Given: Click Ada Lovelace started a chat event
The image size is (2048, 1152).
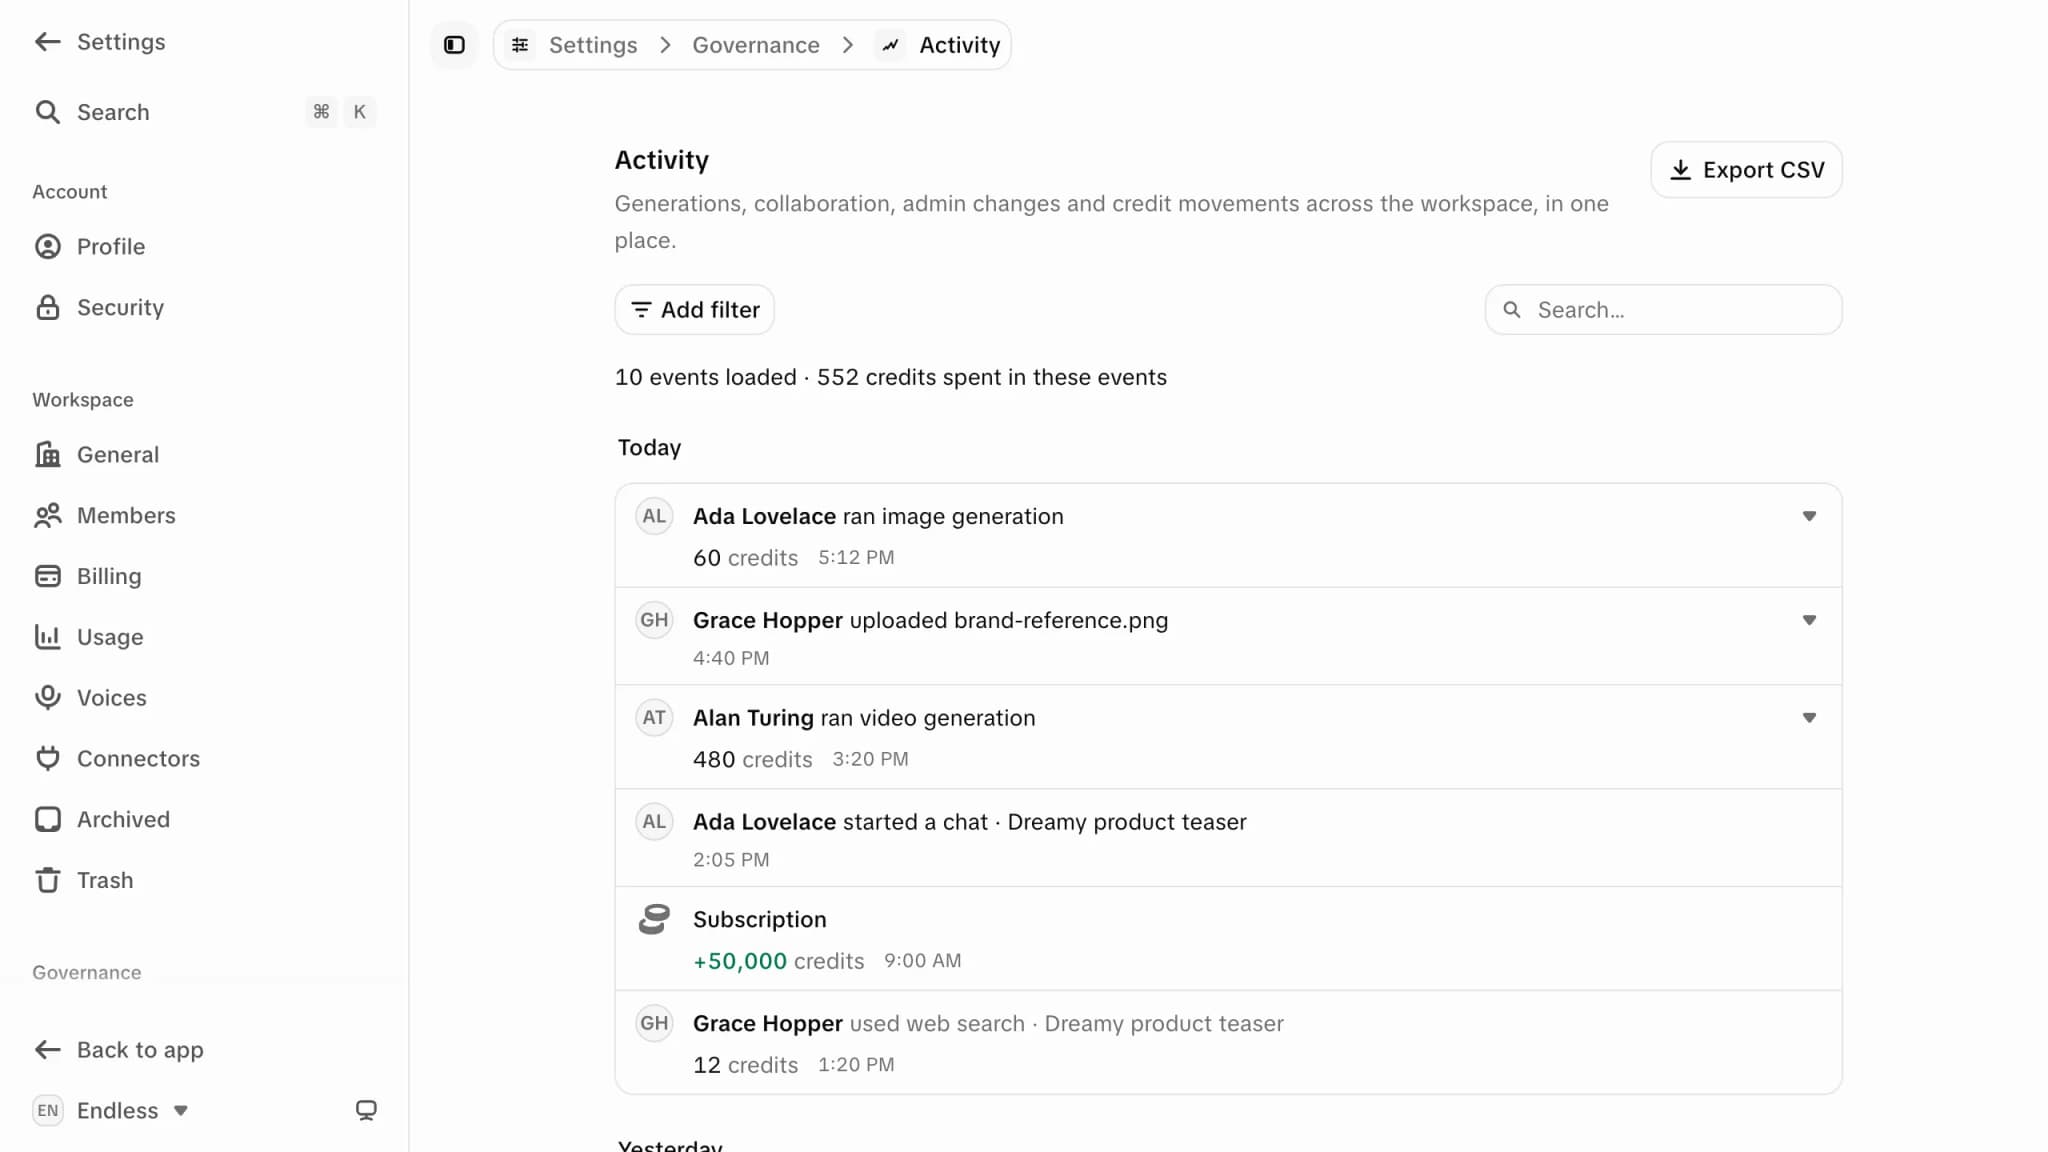Looking at the screenshot, I should click(1228, 839).
